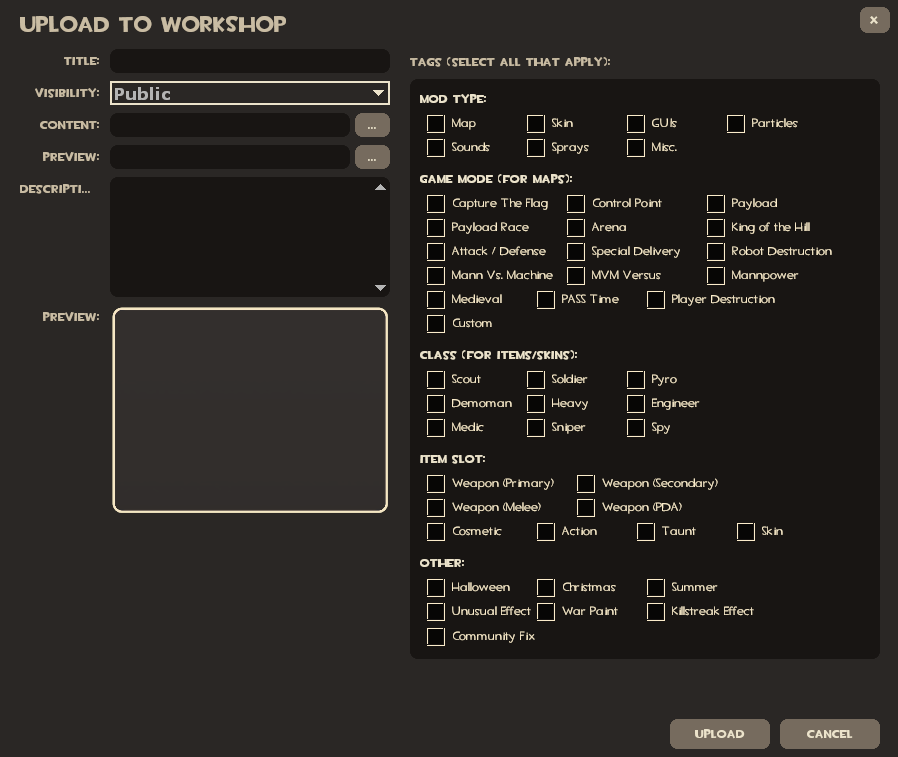Check the Capture The Flag game mode

point(436,204)
